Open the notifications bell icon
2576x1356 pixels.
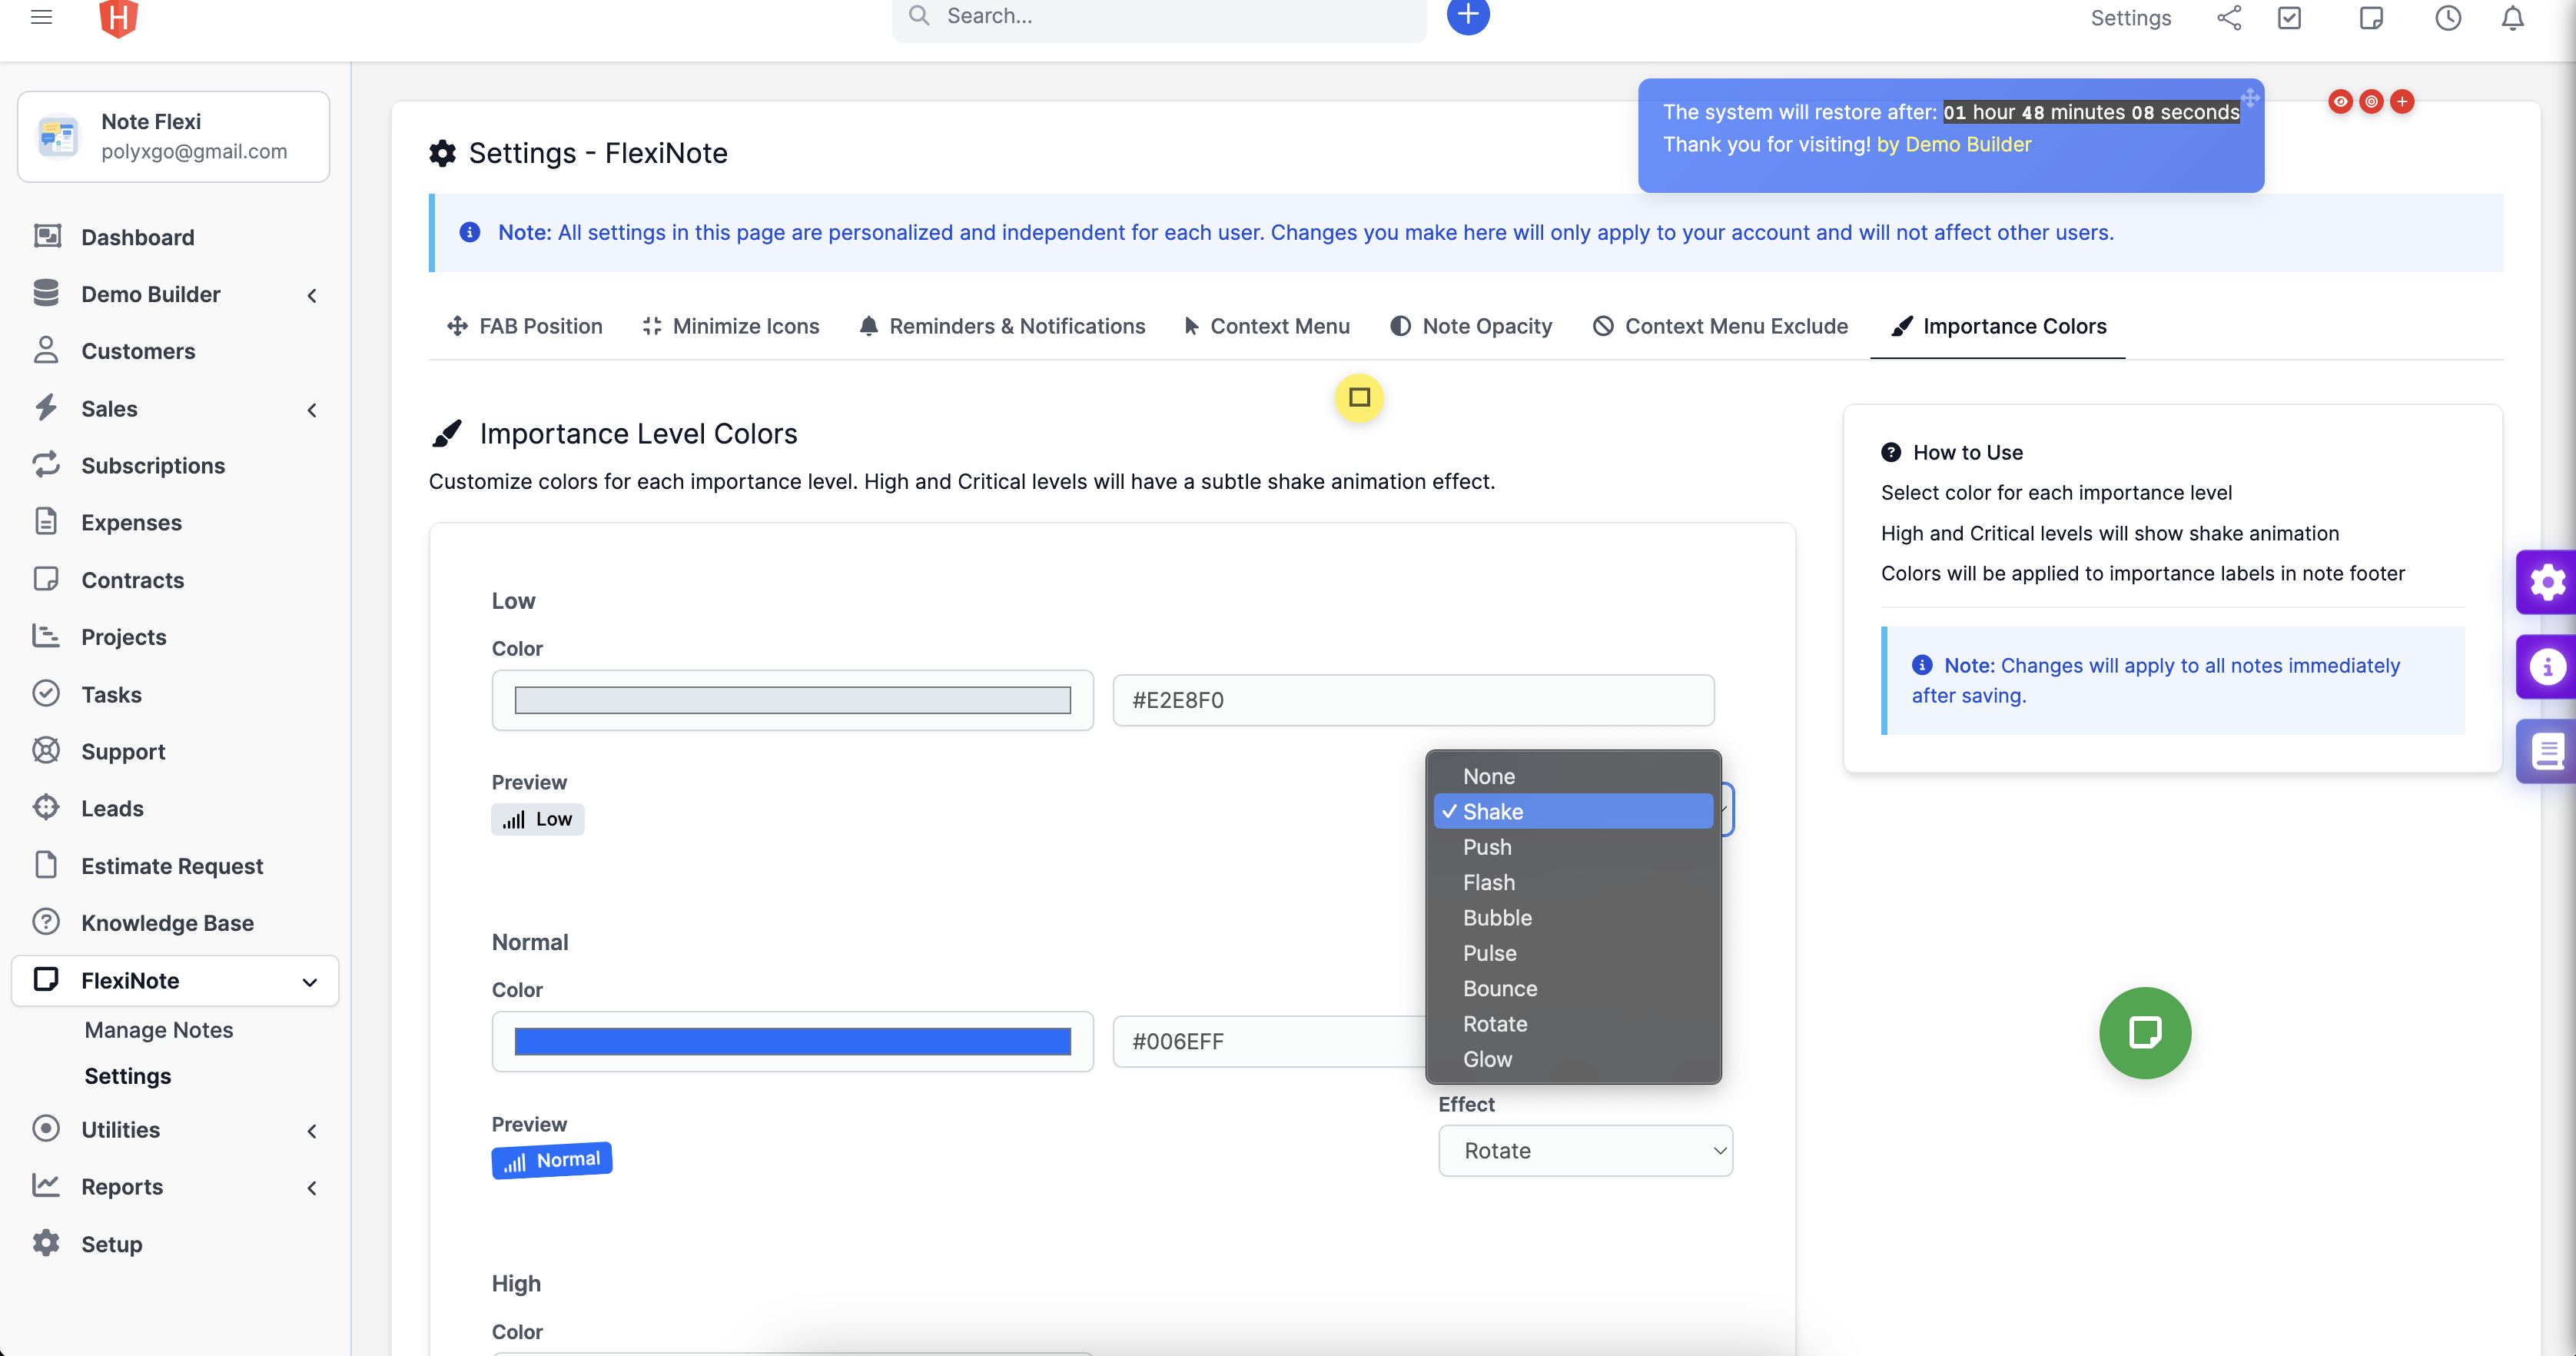tap(2512, 18)
